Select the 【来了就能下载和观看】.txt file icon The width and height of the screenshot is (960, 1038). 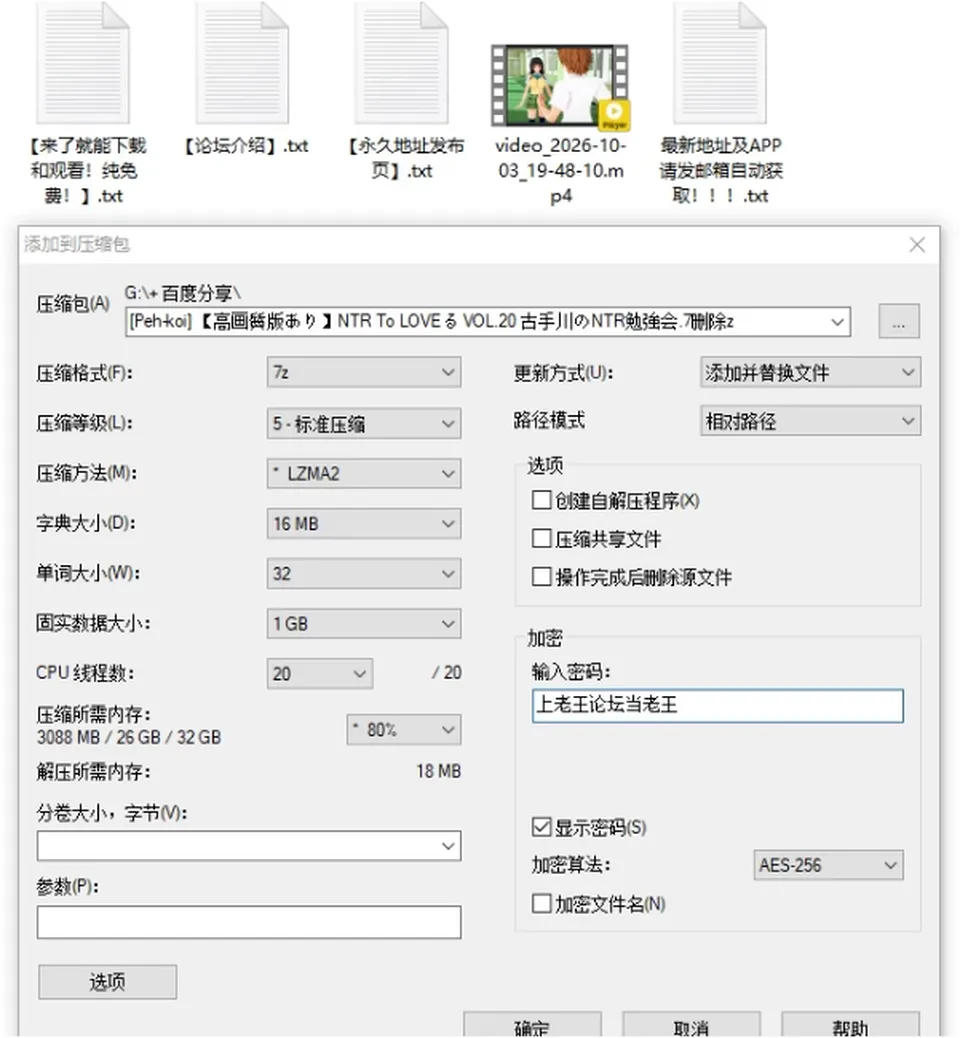83,62
